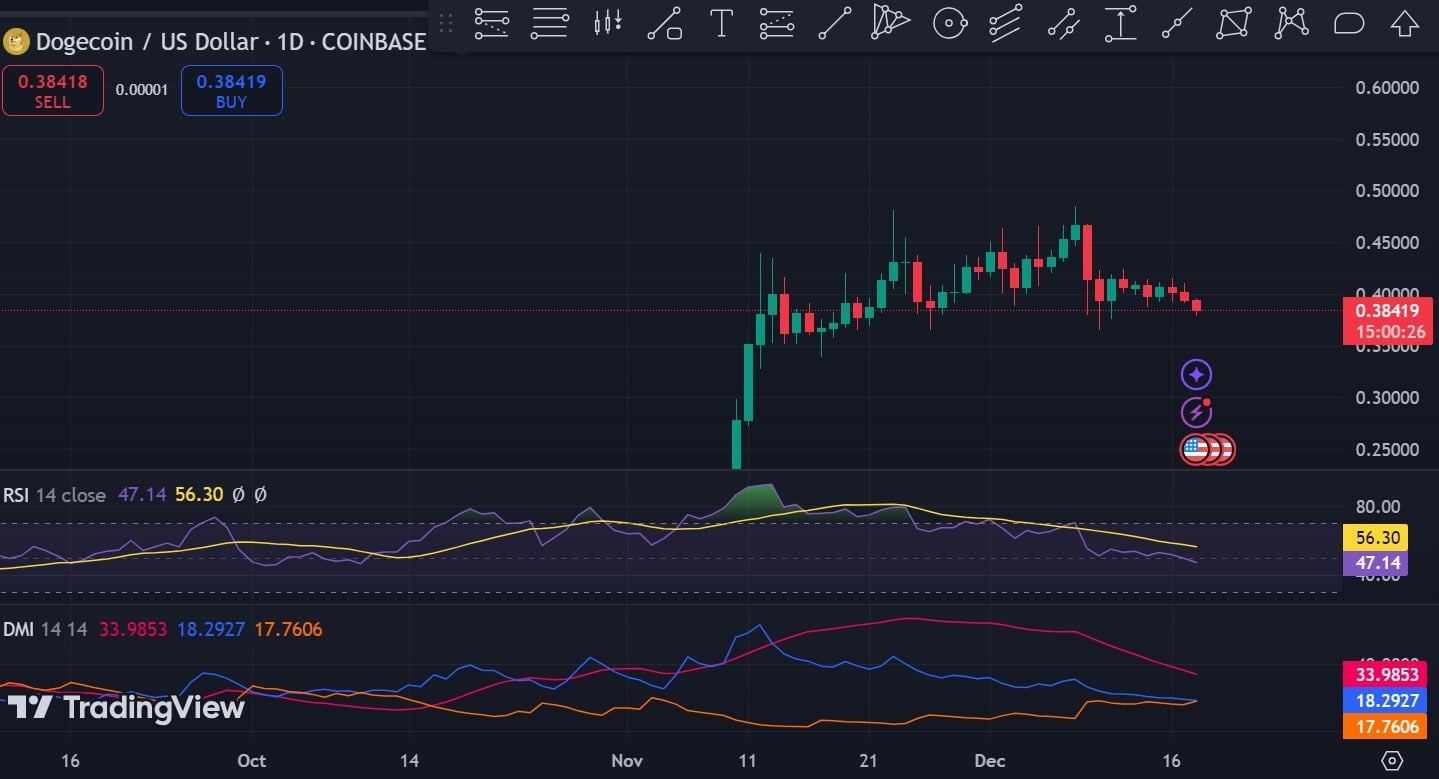Image resolution: width=1439 pixels, height=779 pixels.
Task: Select the RSI indicator legend title
Action: (x=15, y=495)
